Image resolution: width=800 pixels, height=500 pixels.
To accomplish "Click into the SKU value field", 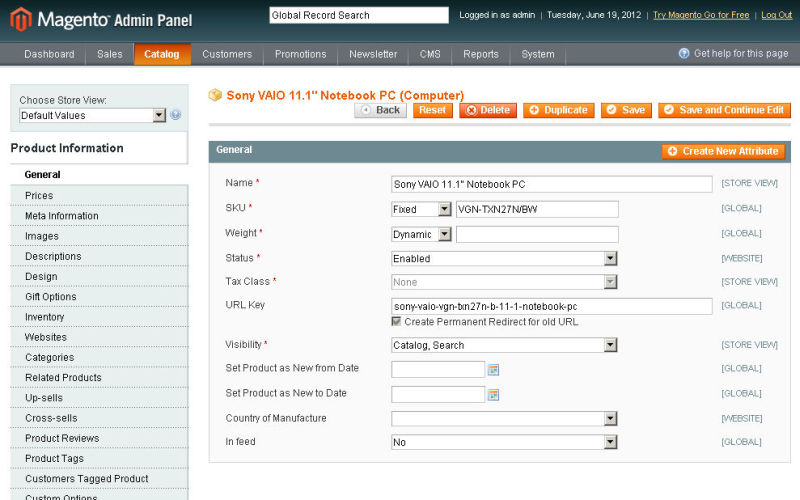I will (x=537, y=209).
